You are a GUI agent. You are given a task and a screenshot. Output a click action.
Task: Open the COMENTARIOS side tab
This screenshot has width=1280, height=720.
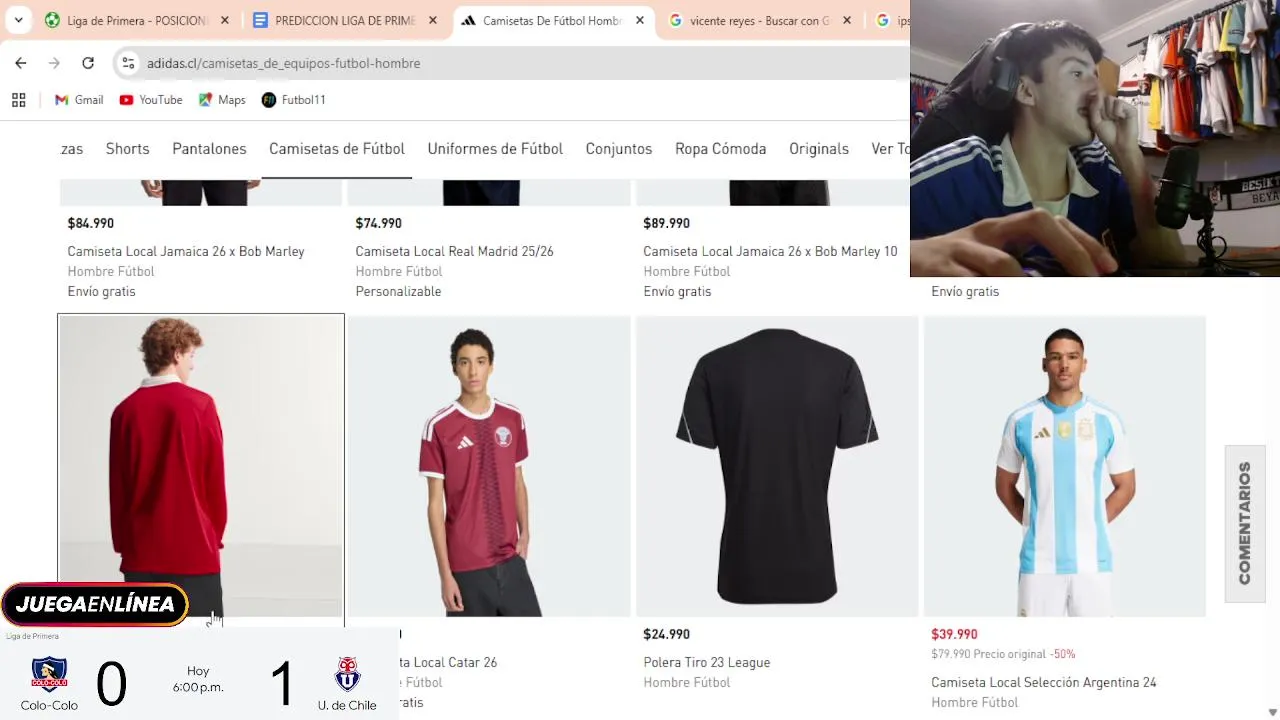1245,523
